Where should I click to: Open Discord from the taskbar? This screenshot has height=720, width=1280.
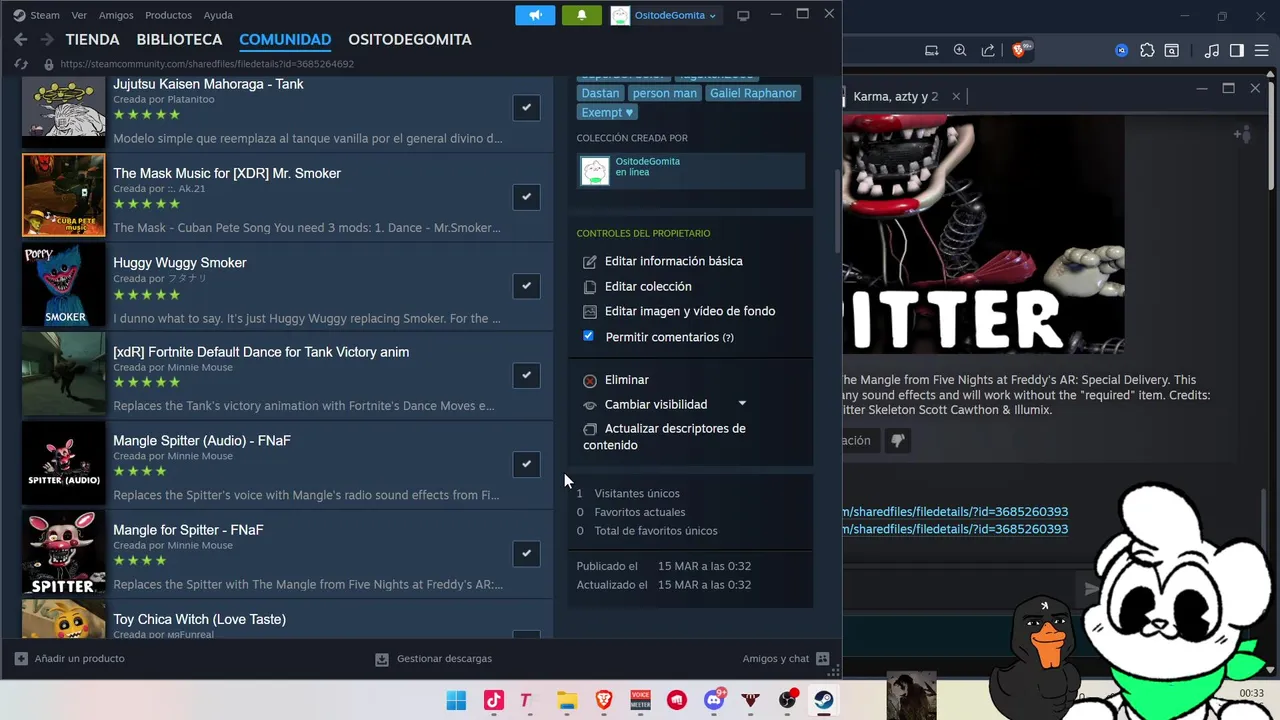[714, 700]
